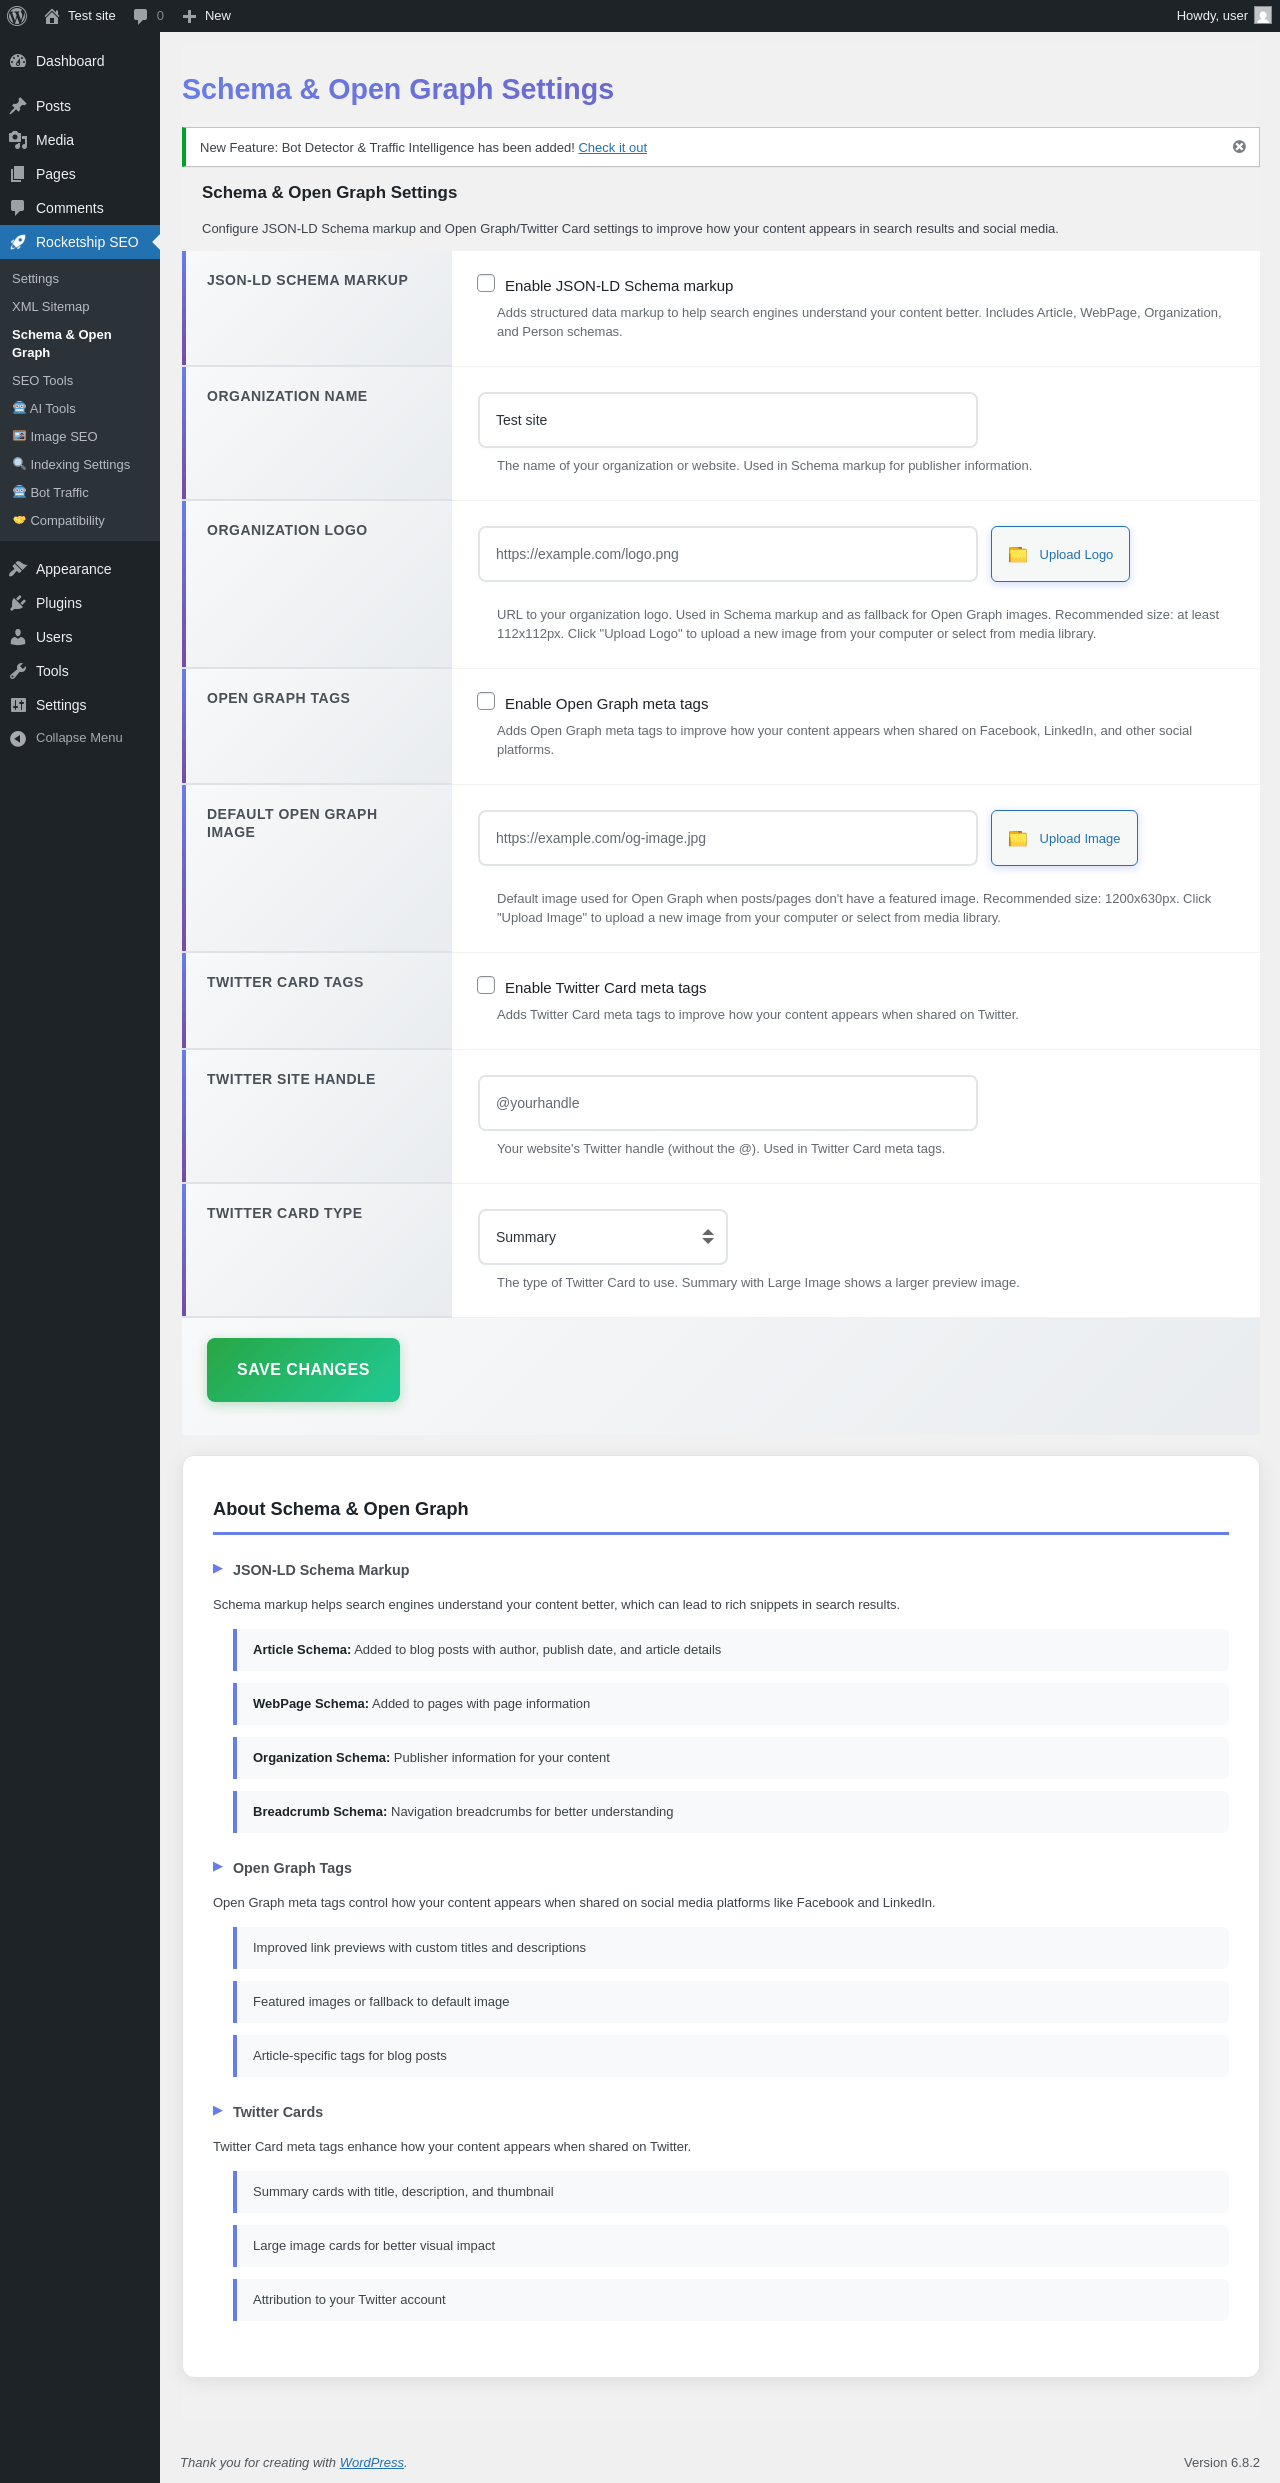This screenshot has height=2483, width=1280.
Task: Click the Collapse Menu arrow icon
Action: pos(18,738)
